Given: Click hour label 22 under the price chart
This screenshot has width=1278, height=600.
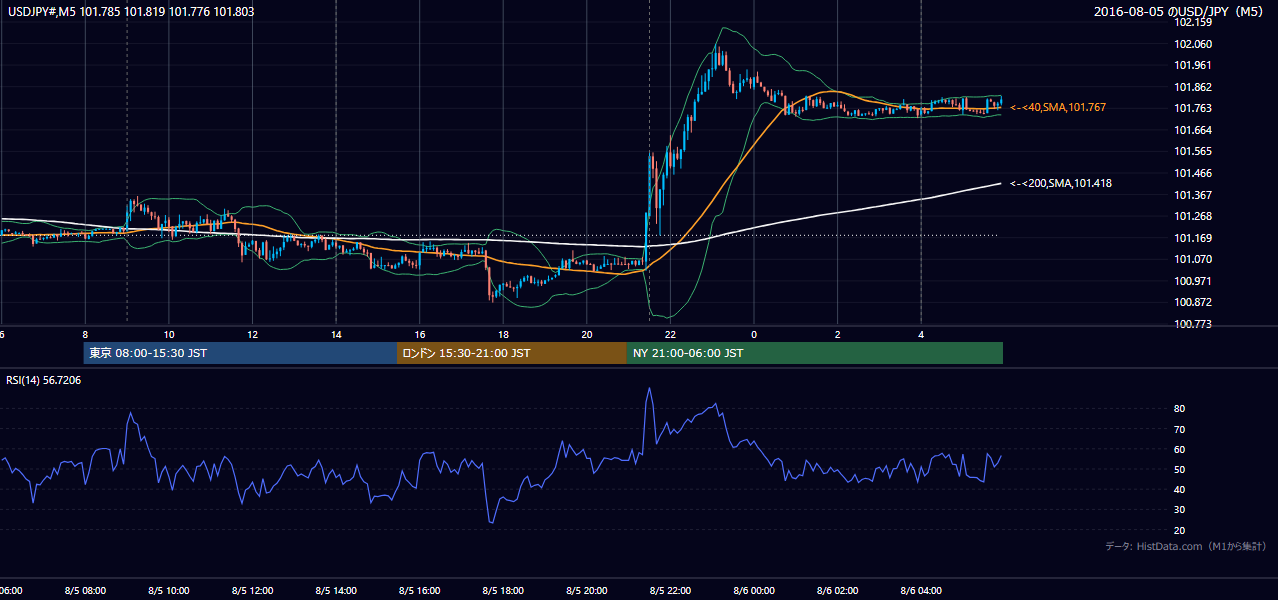Looking at the screenshot, I should click(x=670, y=334).
